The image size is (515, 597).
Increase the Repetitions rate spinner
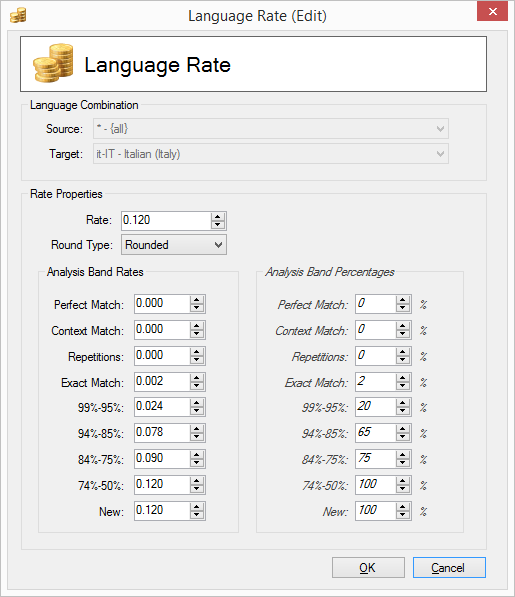(x=196, y=352)
